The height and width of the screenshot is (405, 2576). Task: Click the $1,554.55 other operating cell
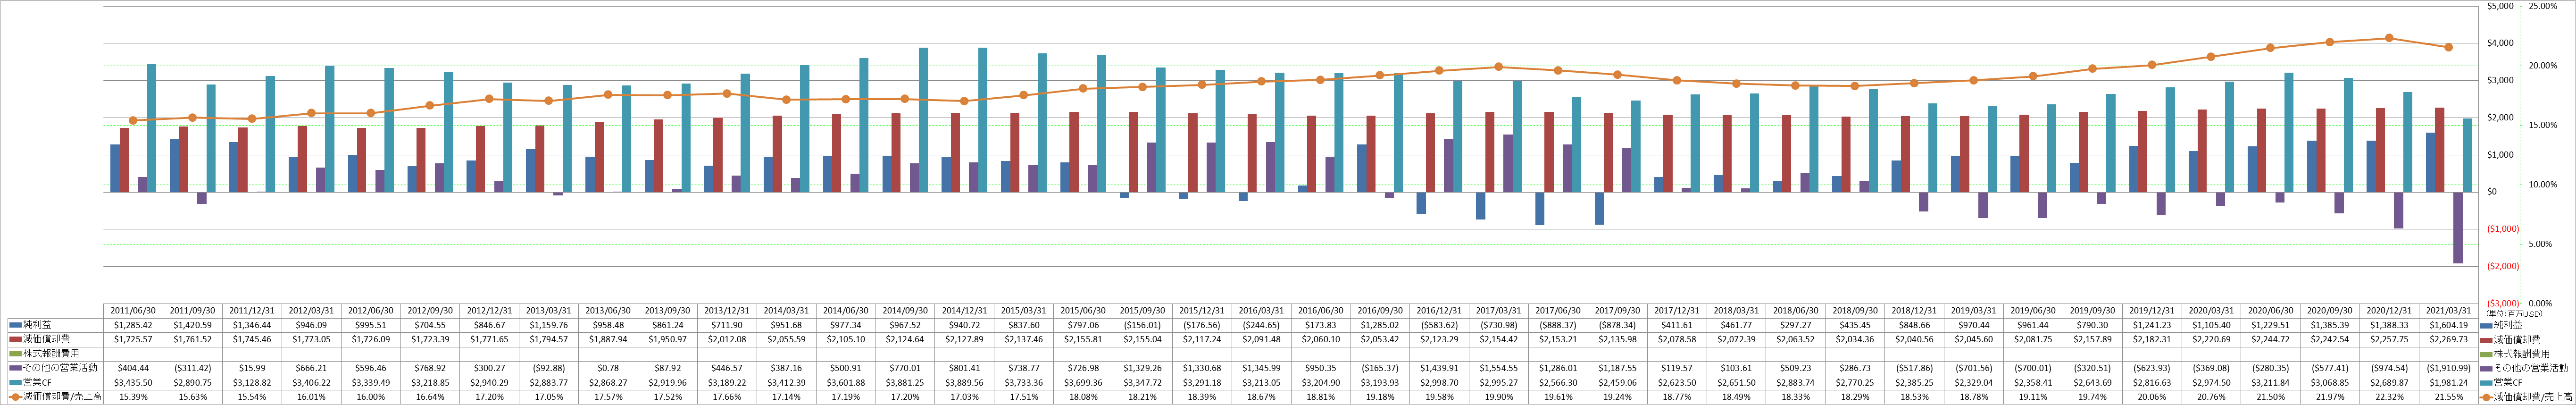tap(1500, 368)
